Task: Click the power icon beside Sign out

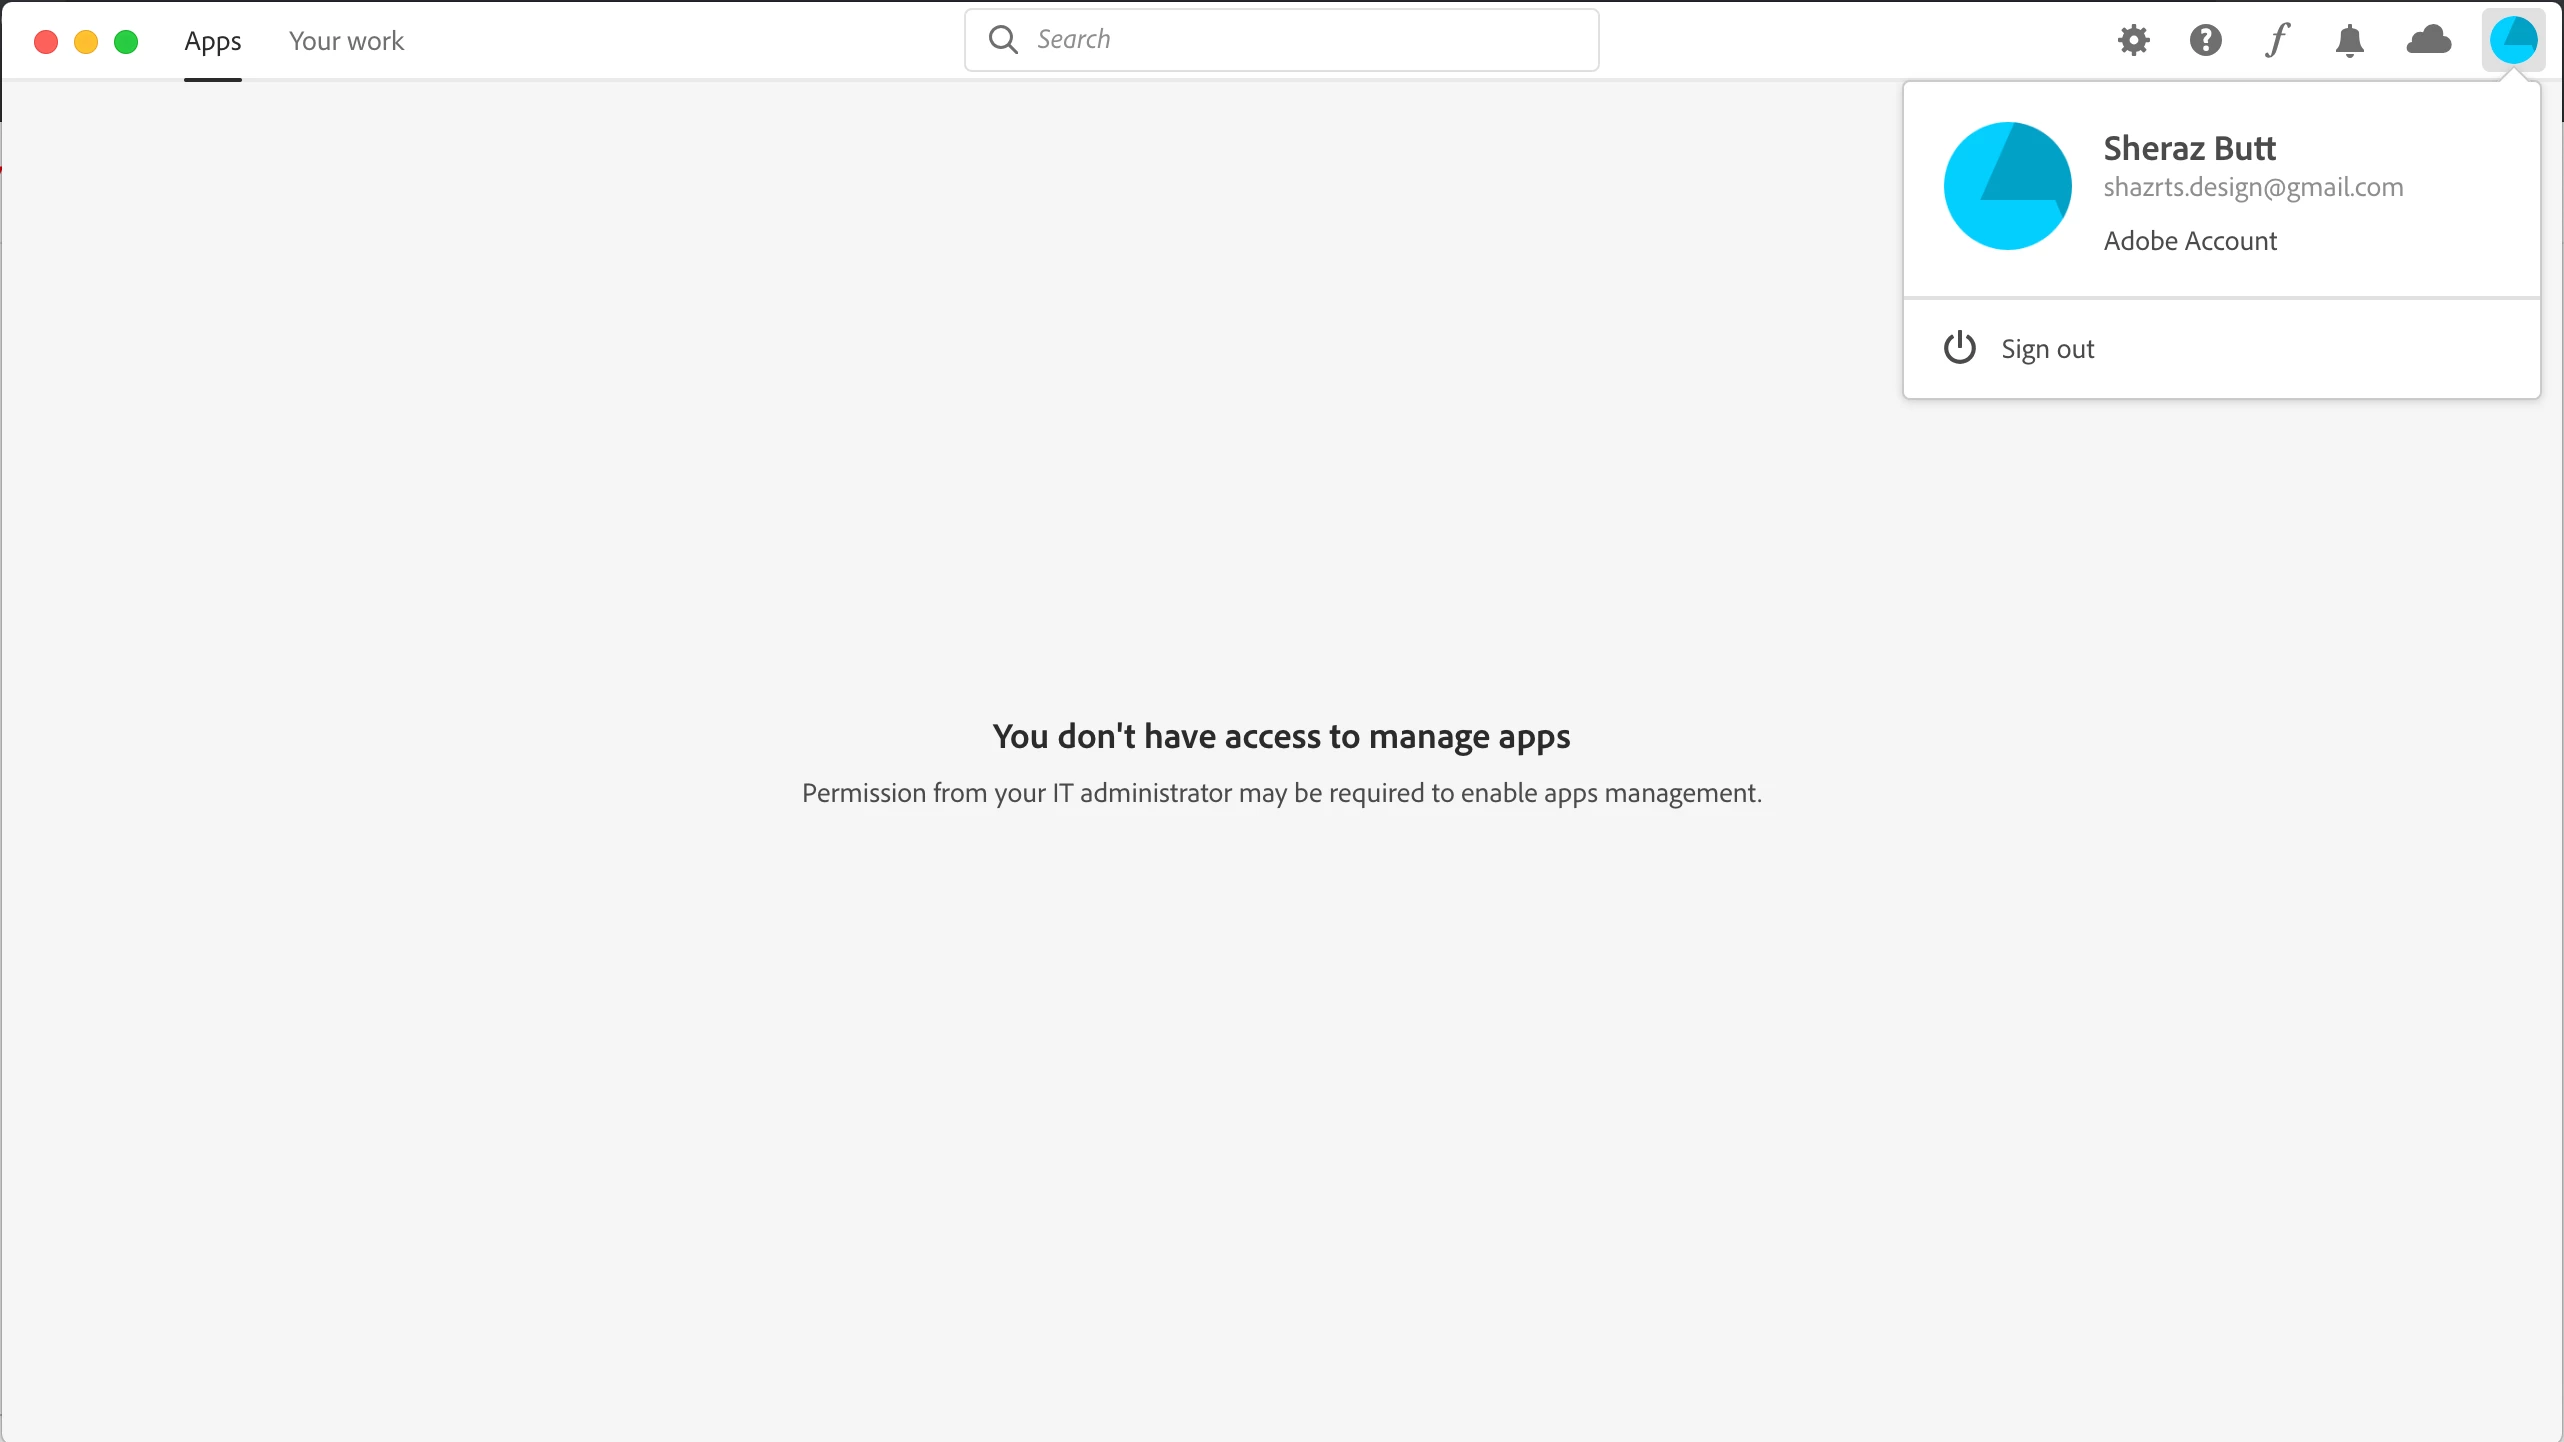Action: point(1959,348)
